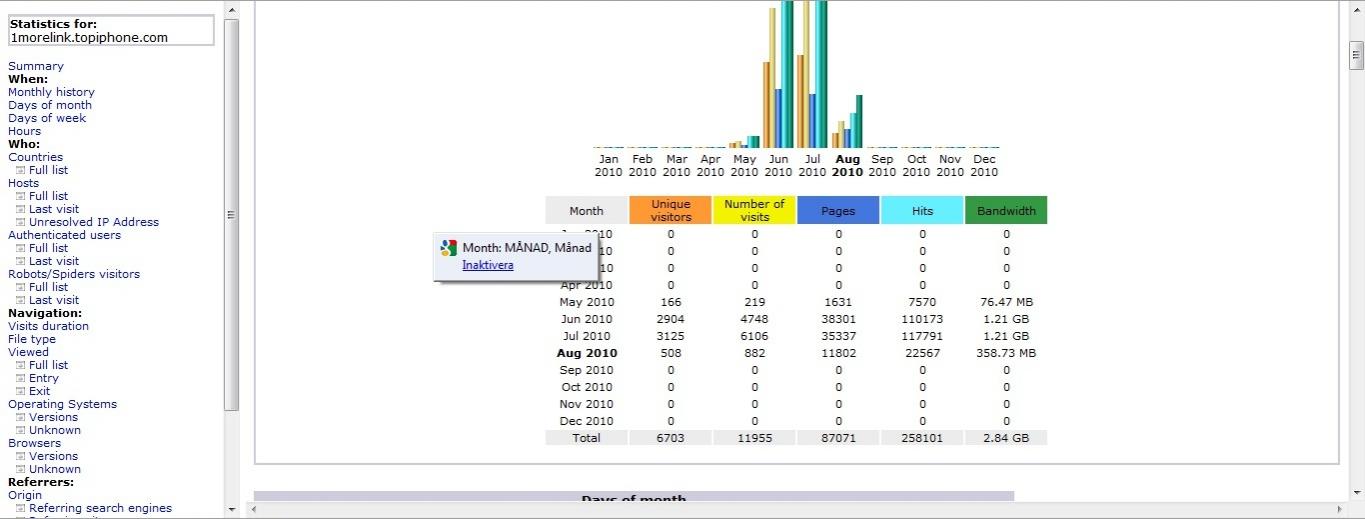Click the Jul 2010 bar group in chart
This screenshot has width=1365, height=519.
813,75
